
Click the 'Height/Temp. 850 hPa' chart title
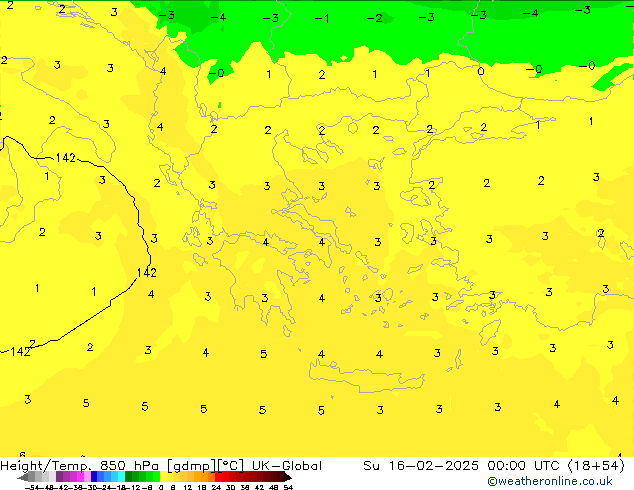[x=81, y=466]
